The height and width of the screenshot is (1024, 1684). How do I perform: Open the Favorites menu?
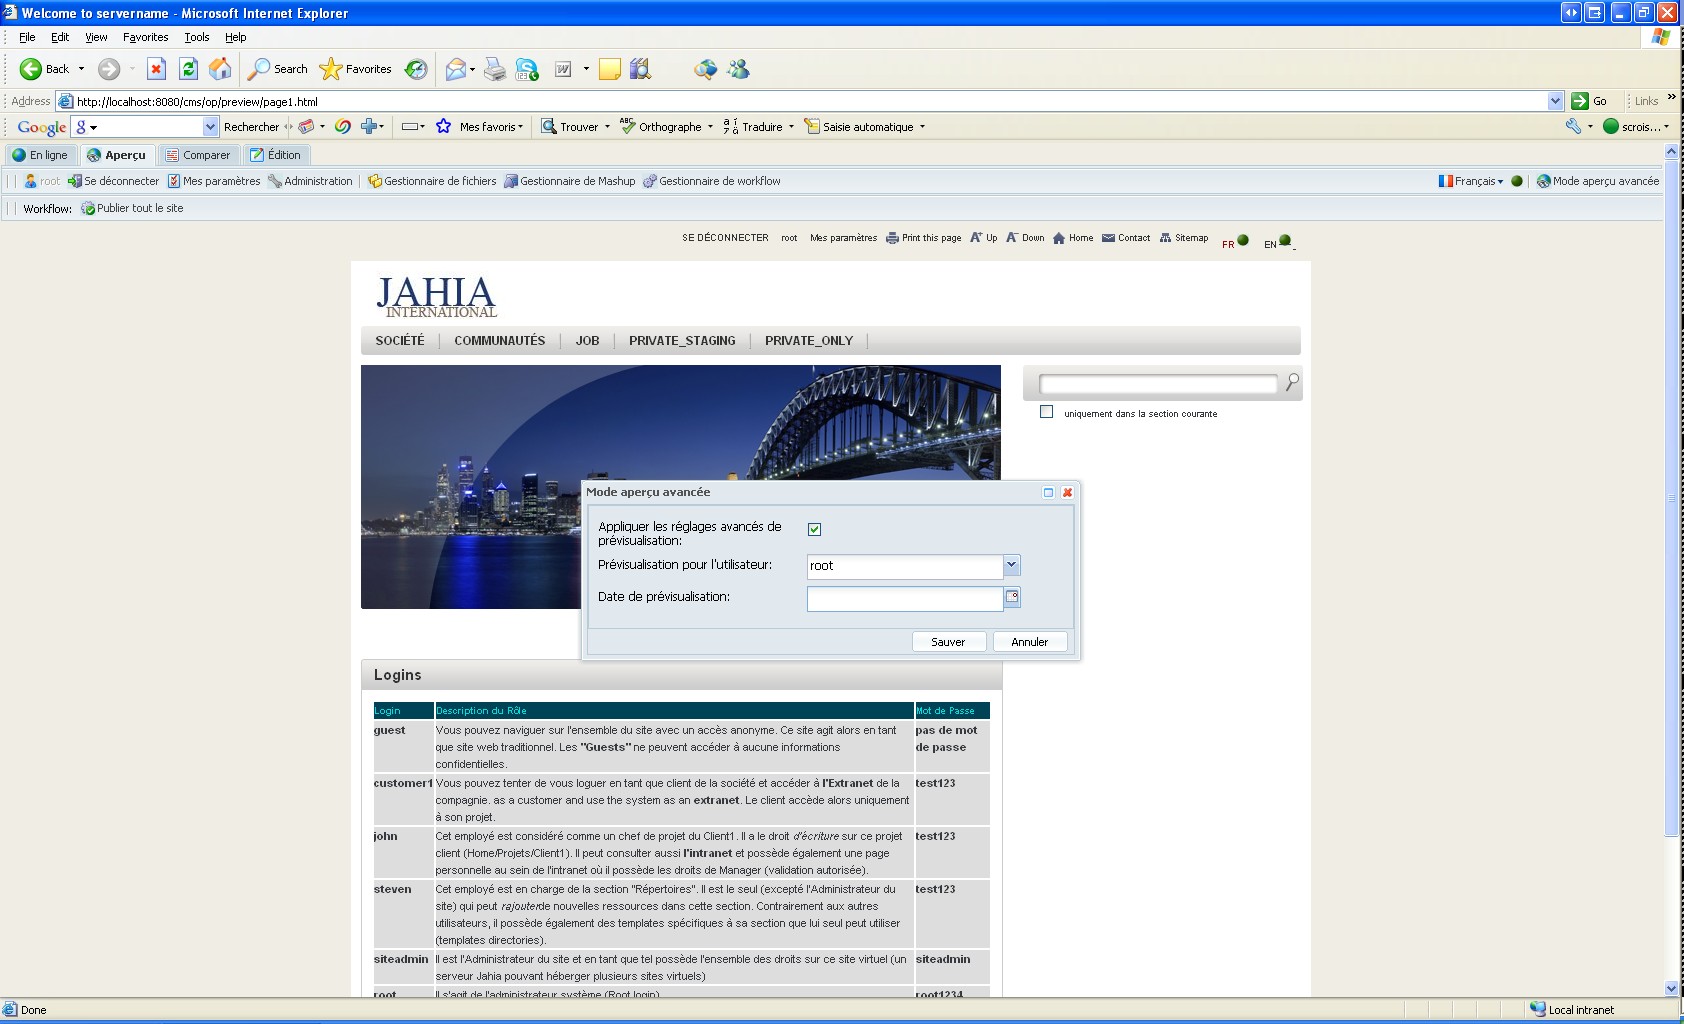(x=146, y=37)
